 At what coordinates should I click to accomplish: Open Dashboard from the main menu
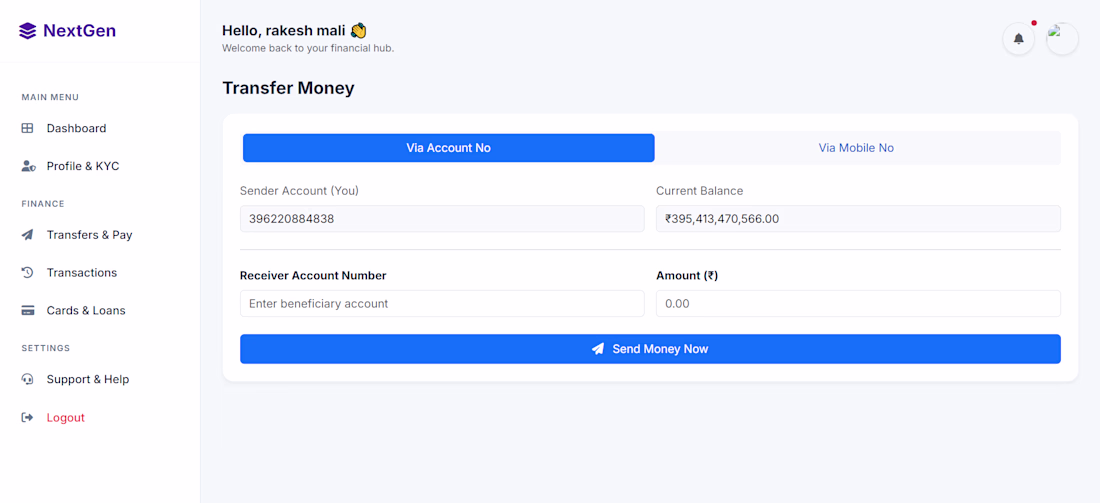[76, 128]
